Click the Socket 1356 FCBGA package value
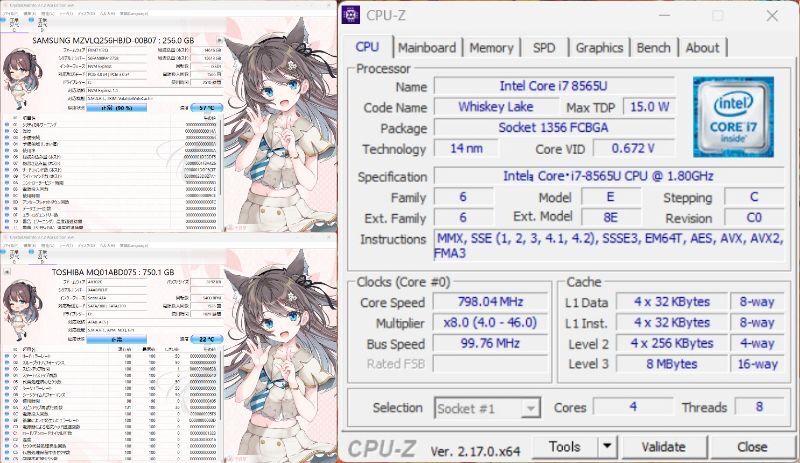The height and width of the screenshot is (463, 800). point(554,128)
